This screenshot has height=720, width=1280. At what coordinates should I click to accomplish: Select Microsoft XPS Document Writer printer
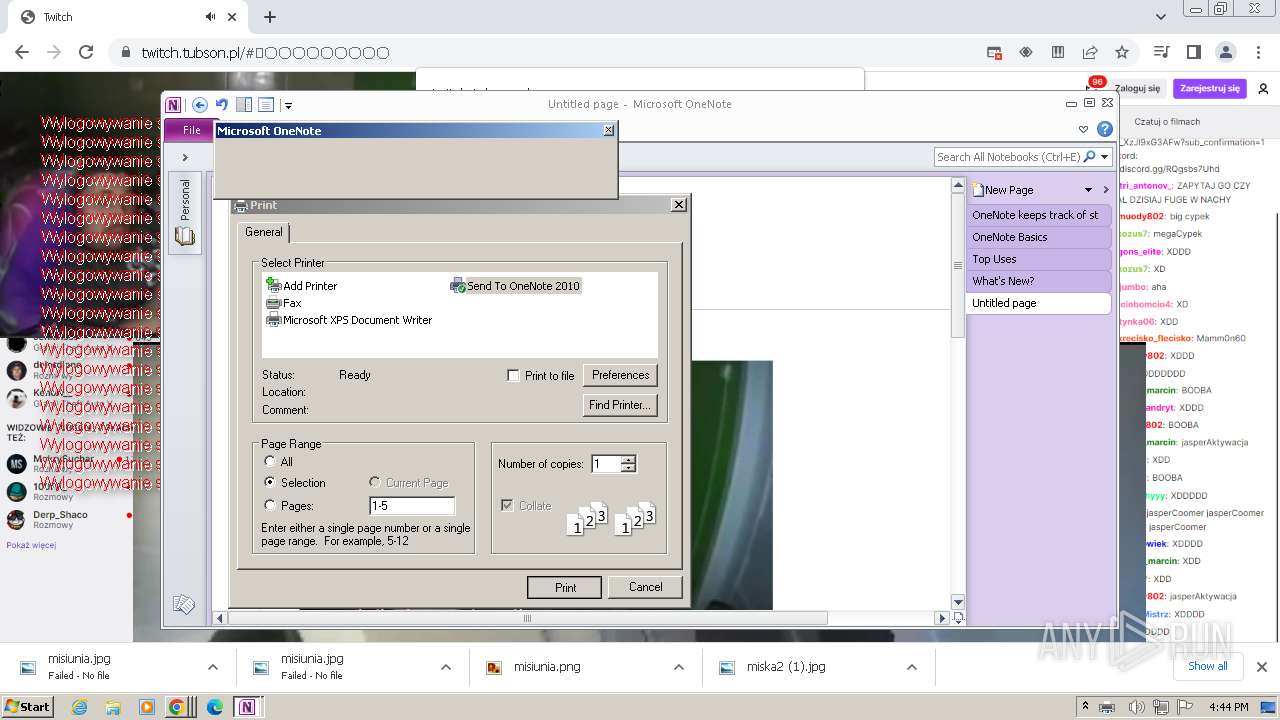[349, 320]
